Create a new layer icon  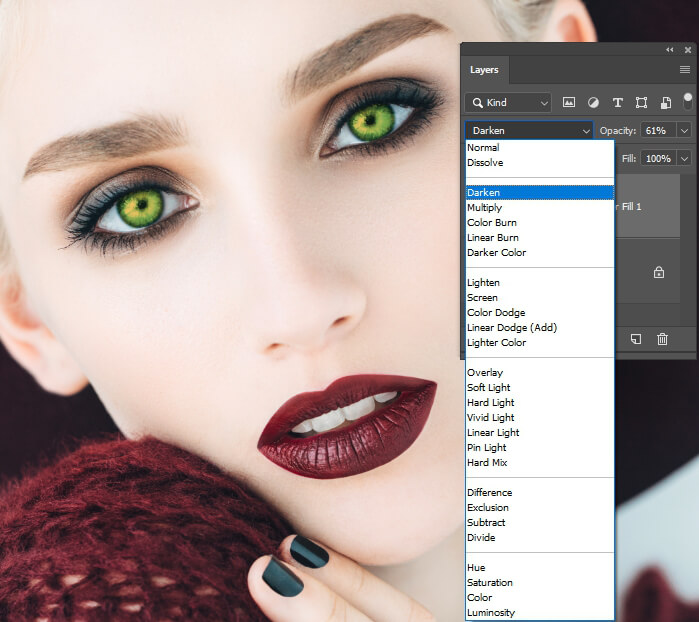636,339
